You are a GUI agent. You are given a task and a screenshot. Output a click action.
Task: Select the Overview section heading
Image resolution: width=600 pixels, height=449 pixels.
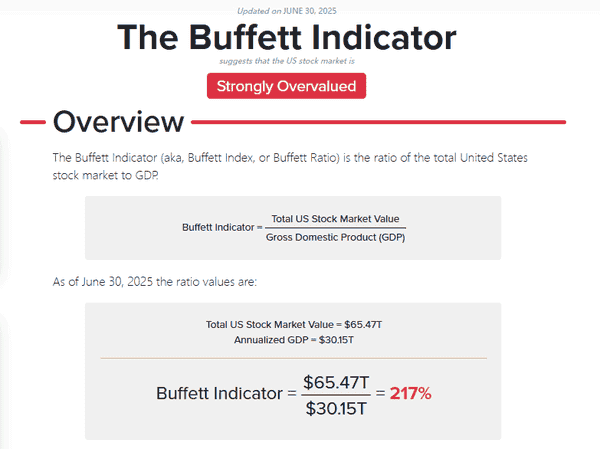pos(118,122)
